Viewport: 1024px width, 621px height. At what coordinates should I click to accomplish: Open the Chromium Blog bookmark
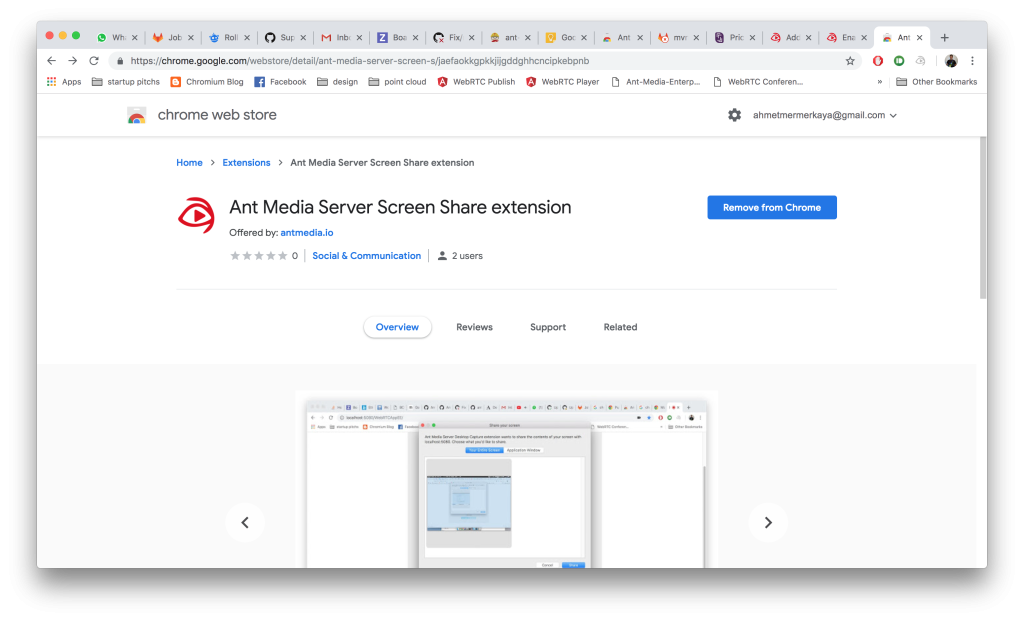207,82
